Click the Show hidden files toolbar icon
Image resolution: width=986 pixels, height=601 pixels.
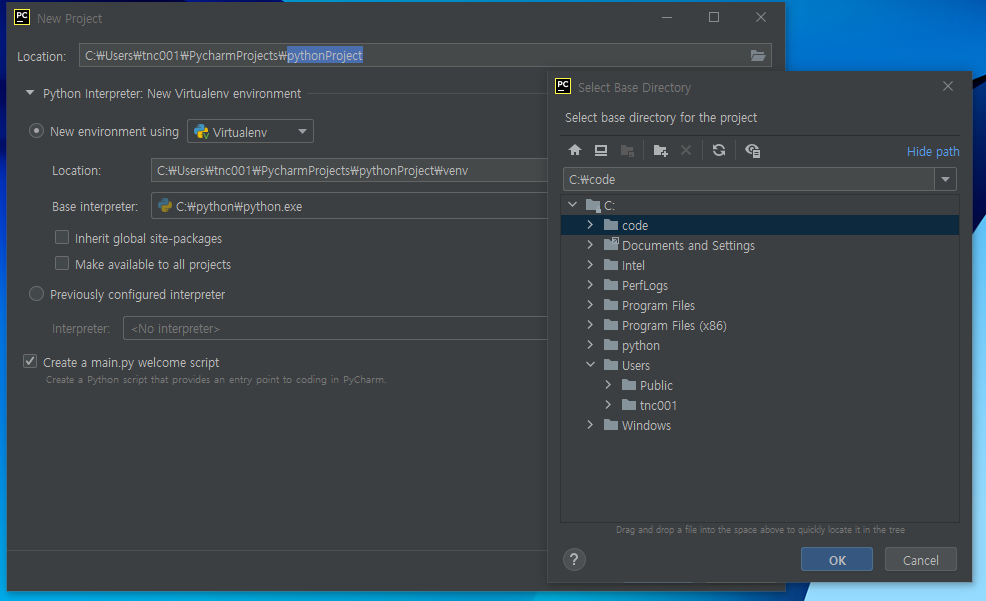pos(752,150)
